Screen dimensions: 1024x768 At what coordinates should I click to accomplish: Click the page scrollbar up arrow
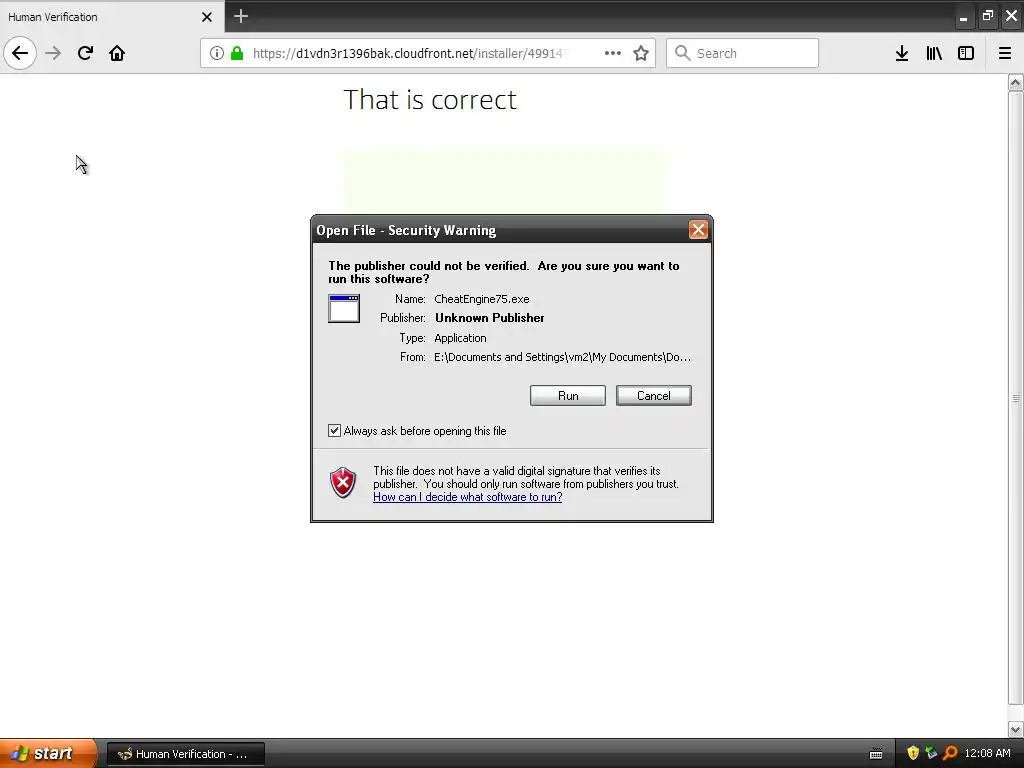point(1016,82)
